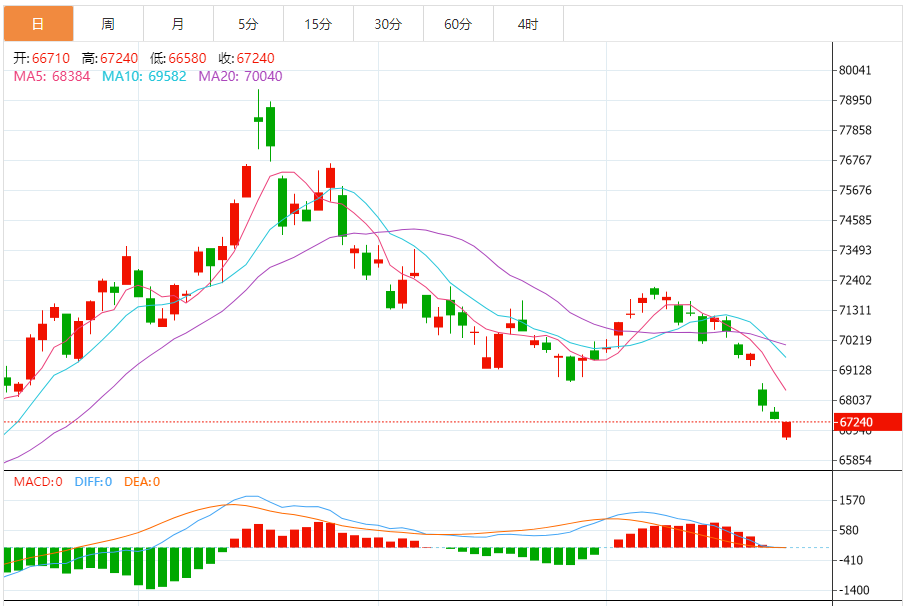Select the MA5: 68384 indicator label
The image size is (906, 606).
52,76
